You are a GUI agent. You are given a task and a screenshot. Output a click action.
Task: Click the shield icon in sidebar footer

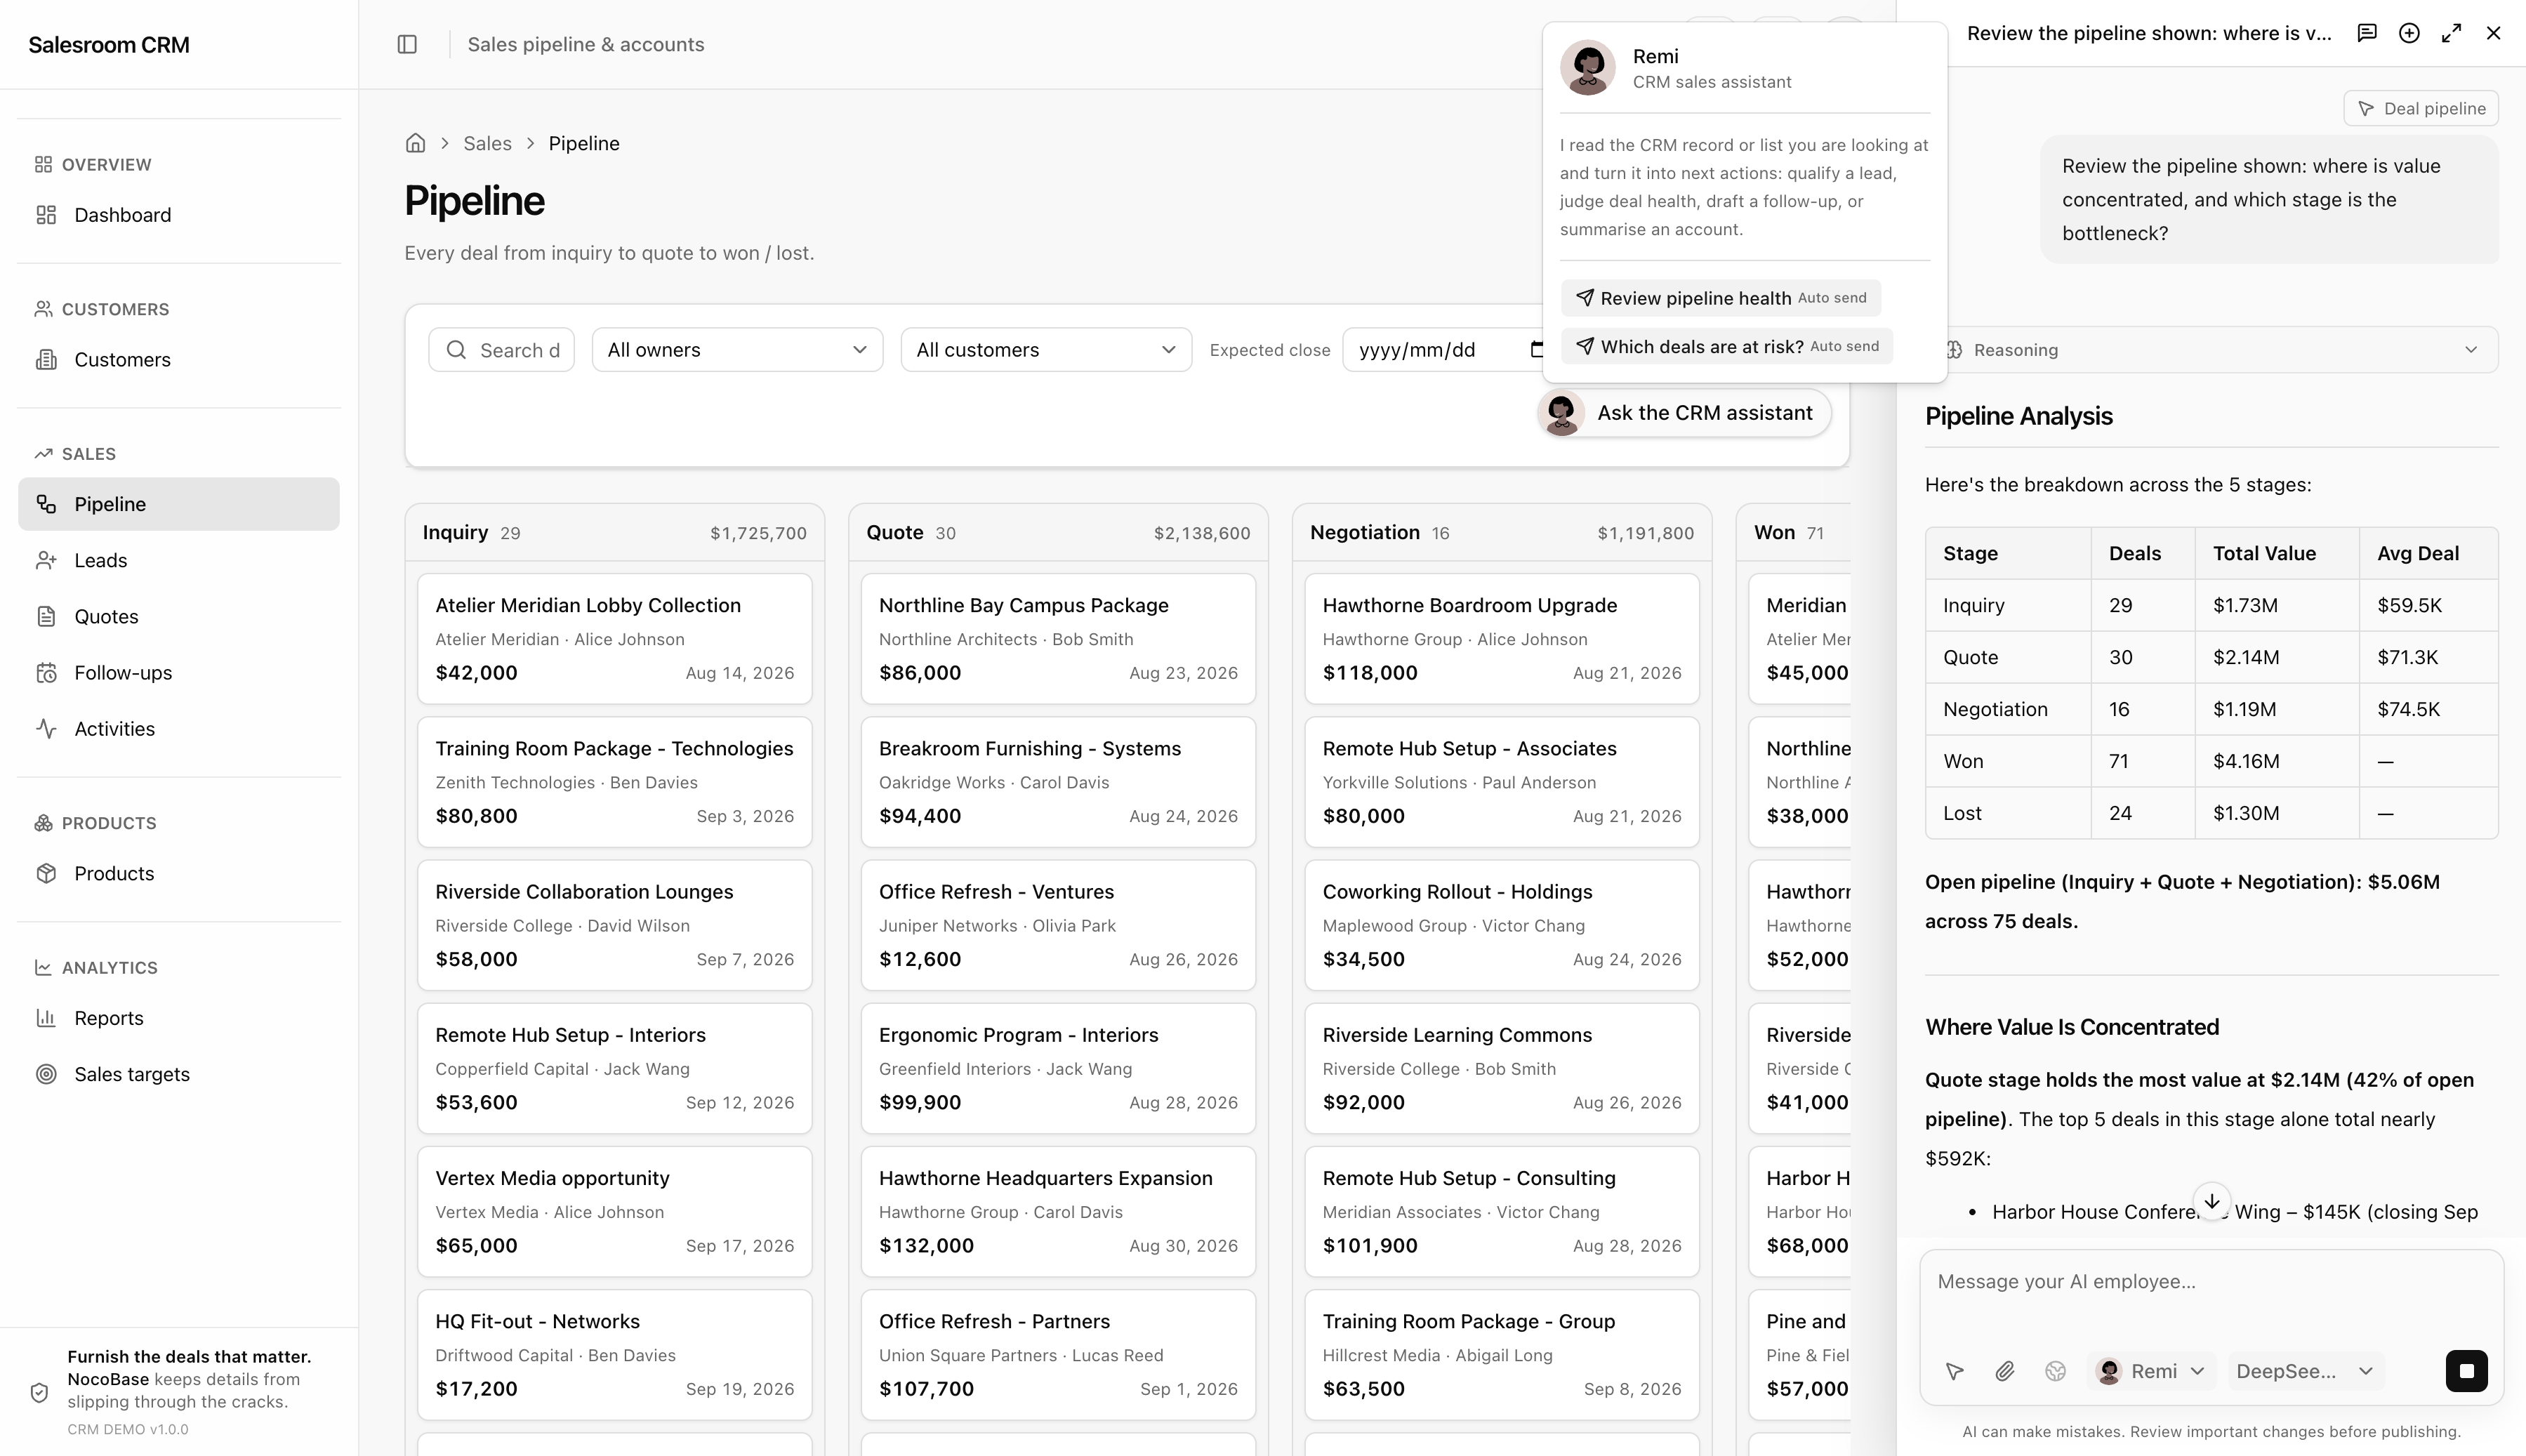tap(39, 1392)
